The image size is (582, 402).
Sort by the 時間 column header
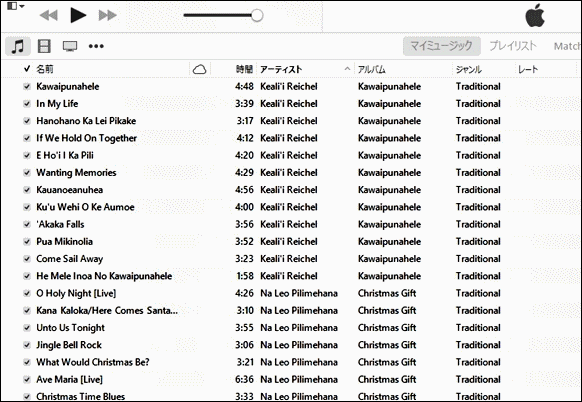point(244,69)
